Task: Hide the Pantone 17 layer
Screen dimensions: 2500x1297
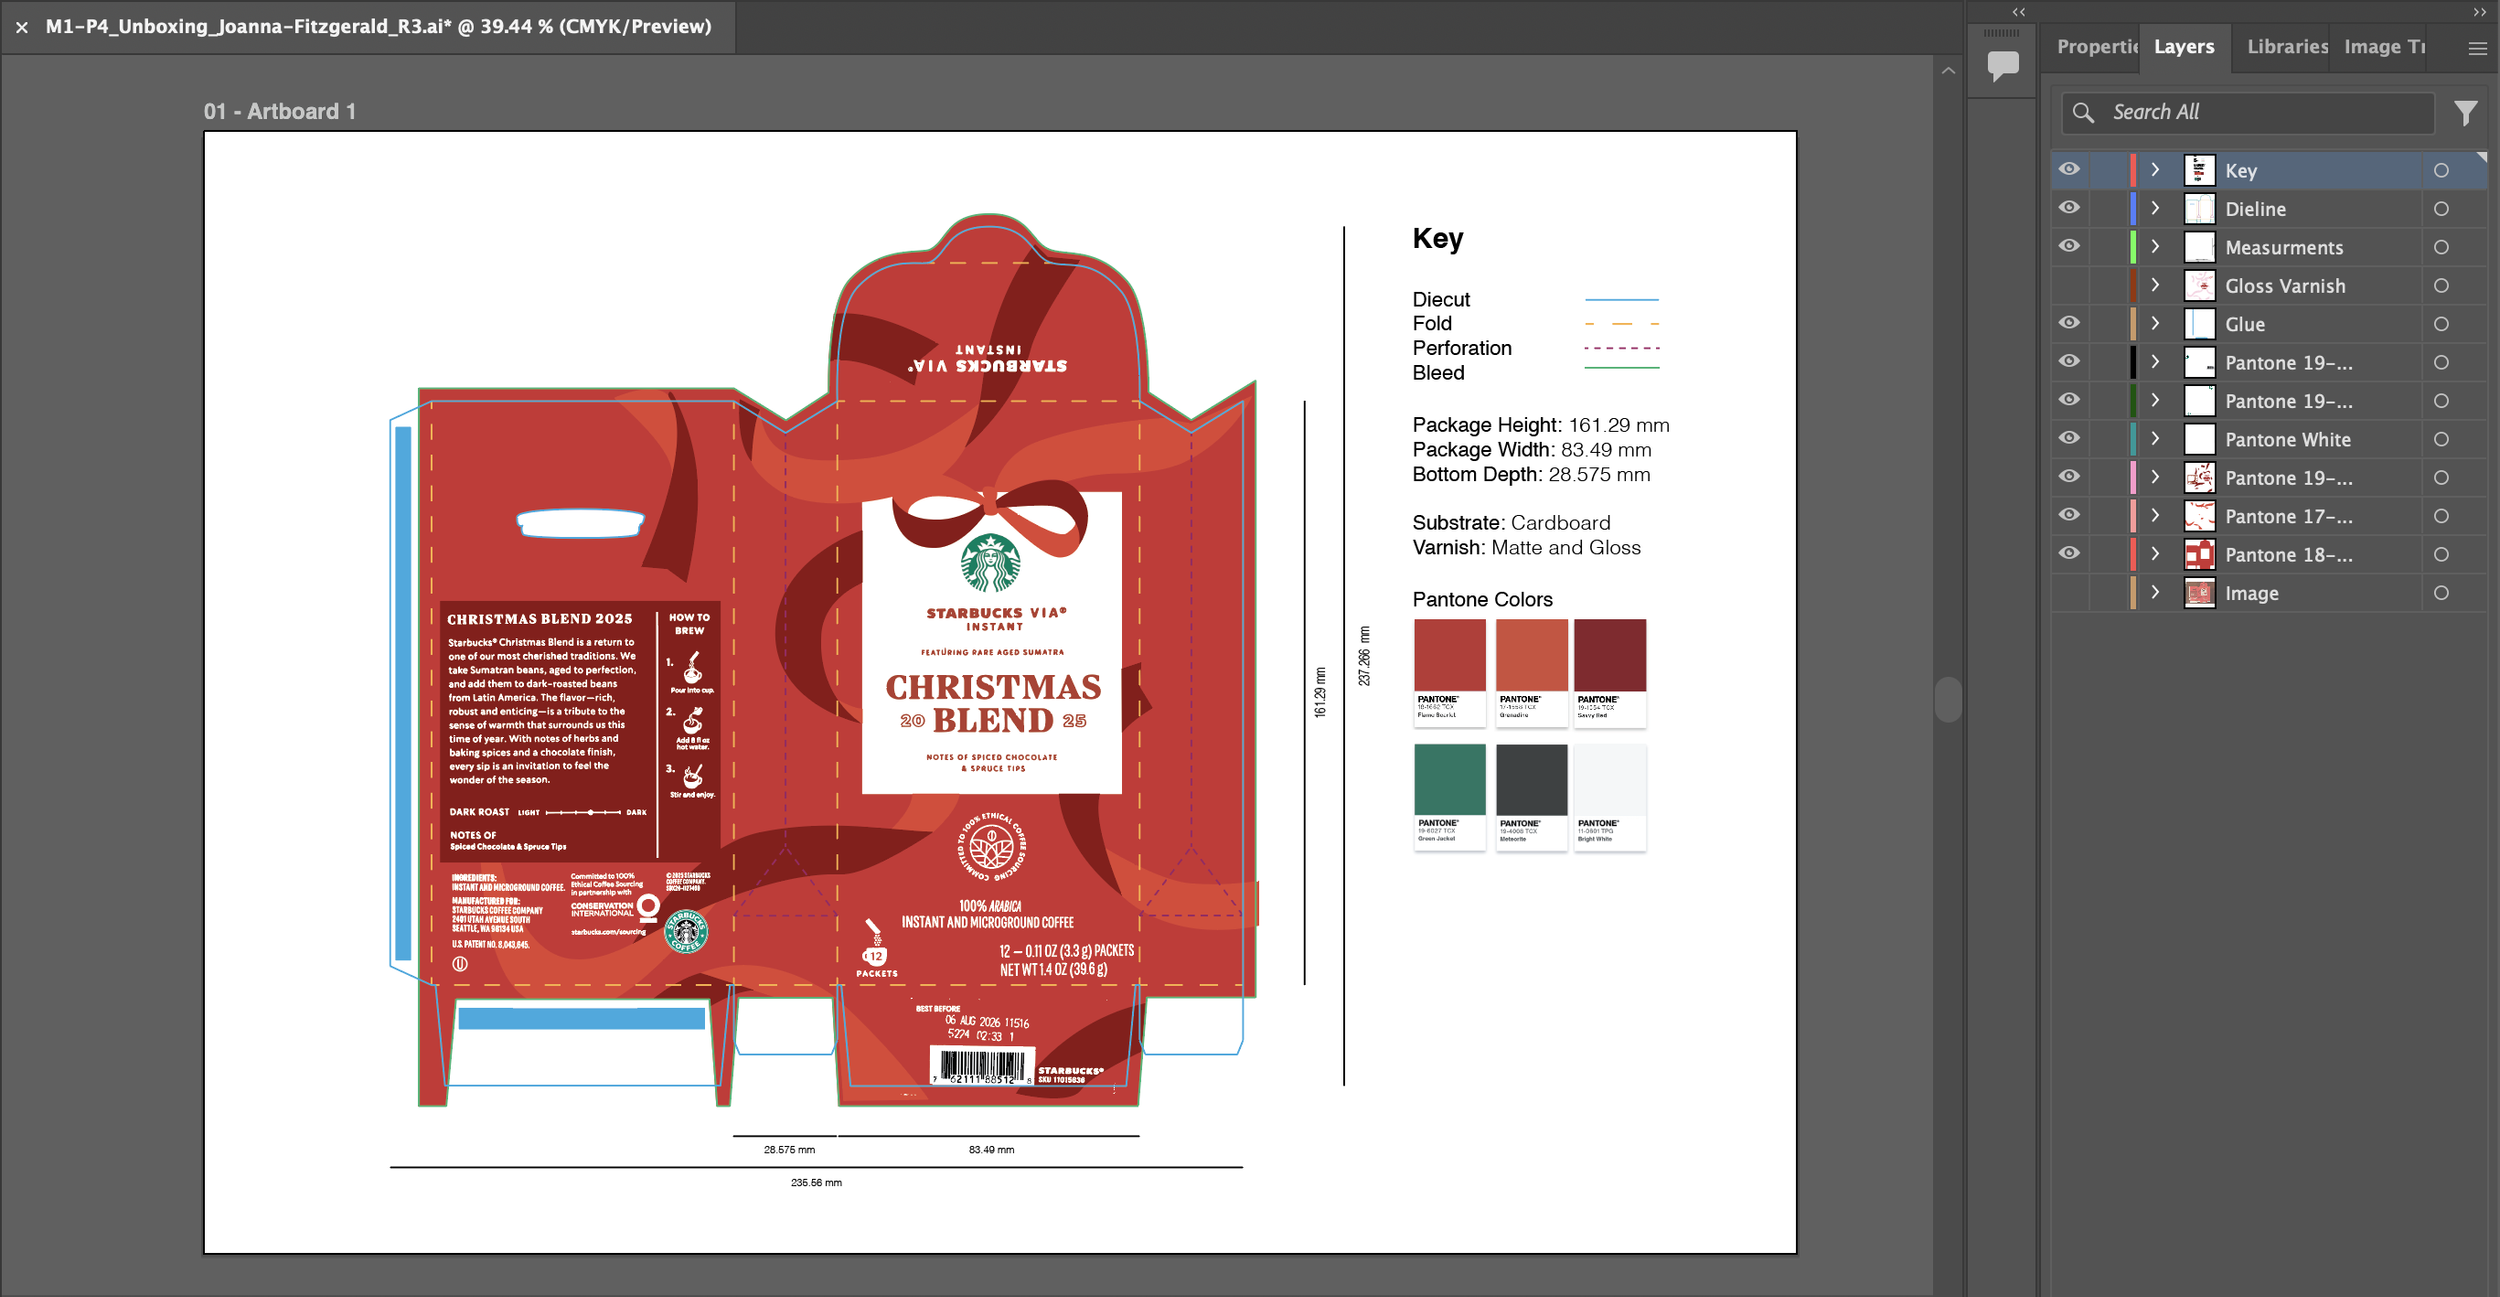Action: [2069, 515]
